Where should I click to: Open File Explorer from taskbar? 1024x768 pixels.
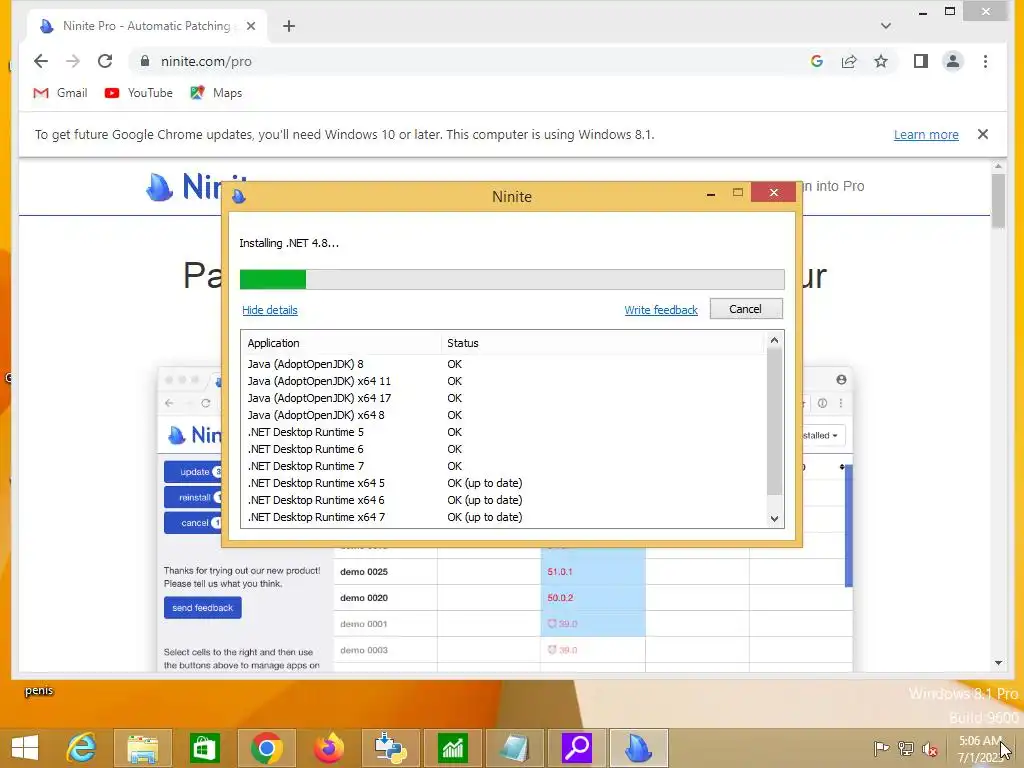[x=143, y=748]
